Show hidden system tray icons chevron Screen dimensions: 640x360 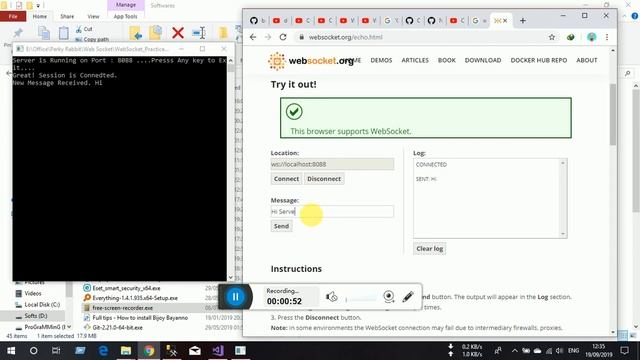coord(514,351)
